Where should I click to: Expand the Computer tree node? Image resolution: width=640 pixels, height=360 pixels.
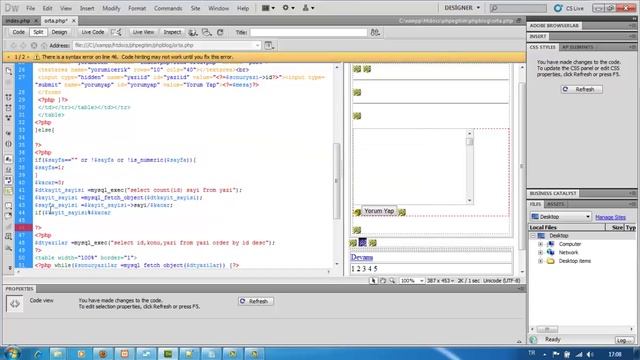541,244
